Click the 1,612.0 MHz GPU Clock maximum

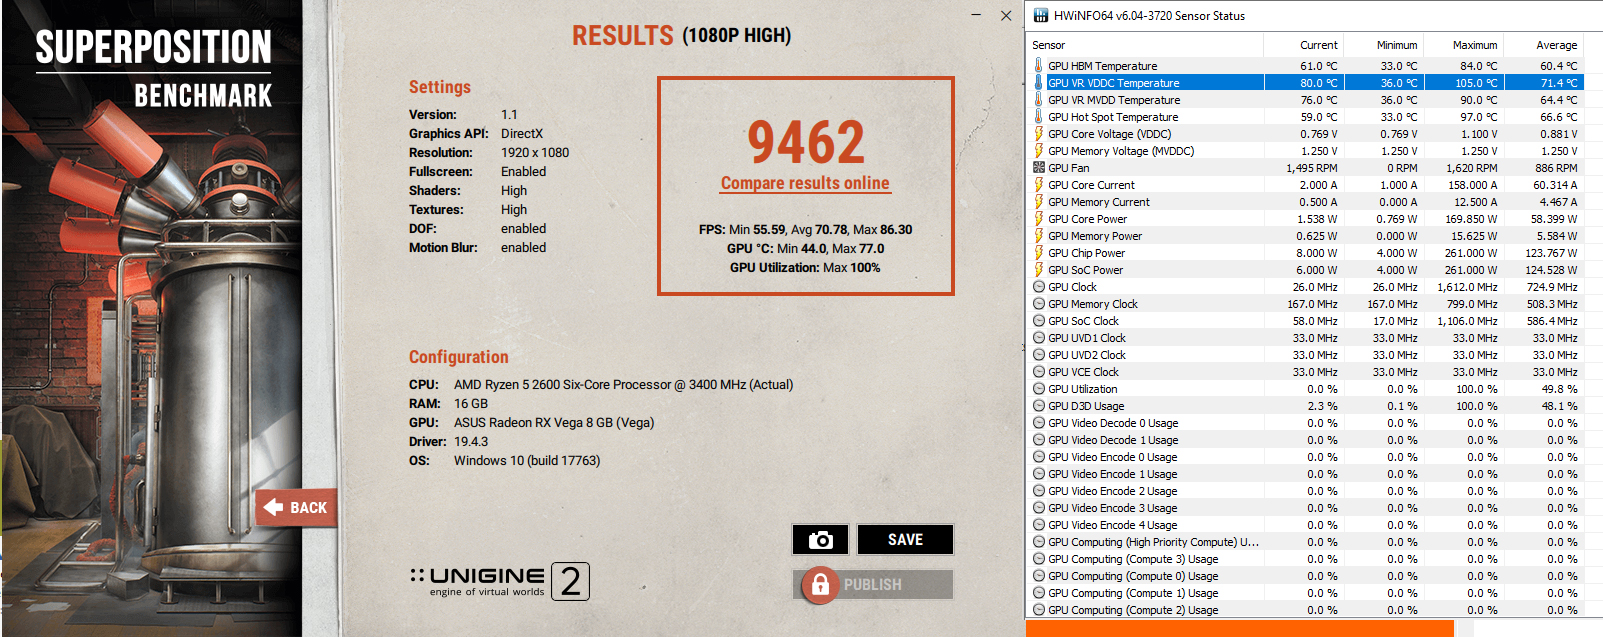click(x=1467, y=287)
